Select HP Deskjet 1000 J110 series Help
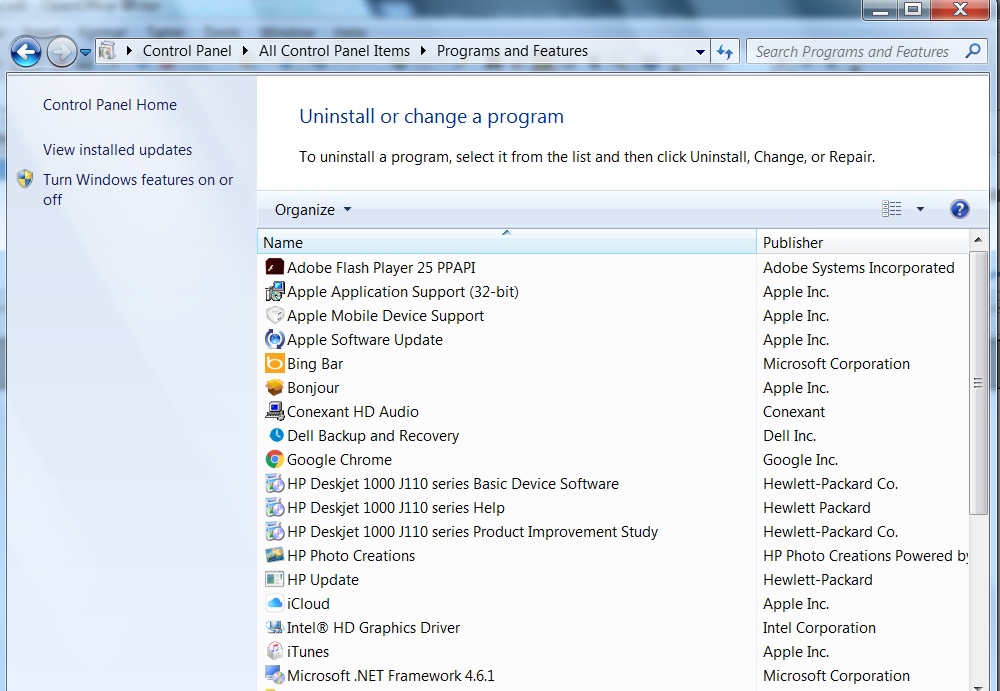Image resolution: width=1000 pixels, height=691 pixels. (395, 508)
